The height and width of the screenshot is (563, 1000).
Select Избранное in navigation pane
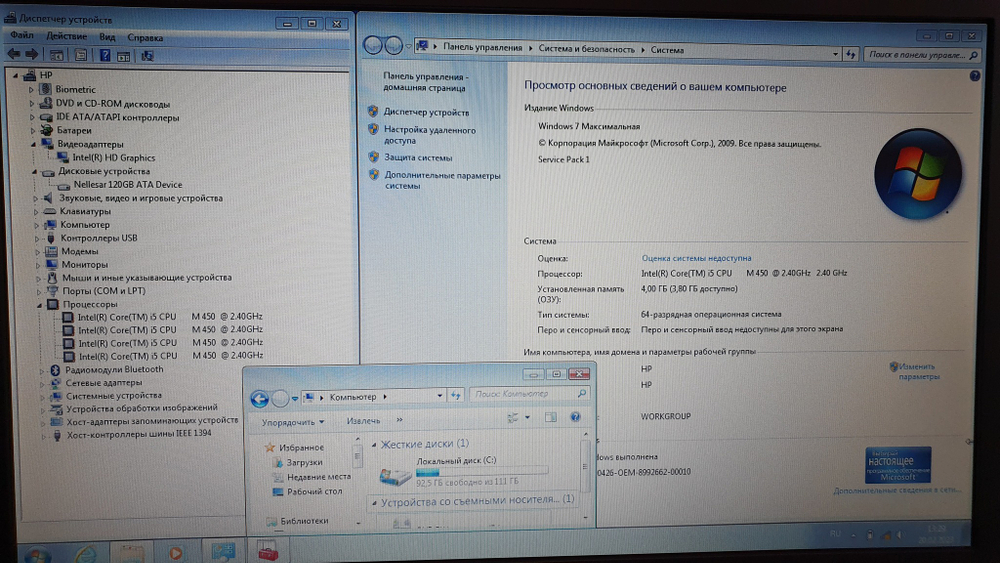[x=301, y=448]
